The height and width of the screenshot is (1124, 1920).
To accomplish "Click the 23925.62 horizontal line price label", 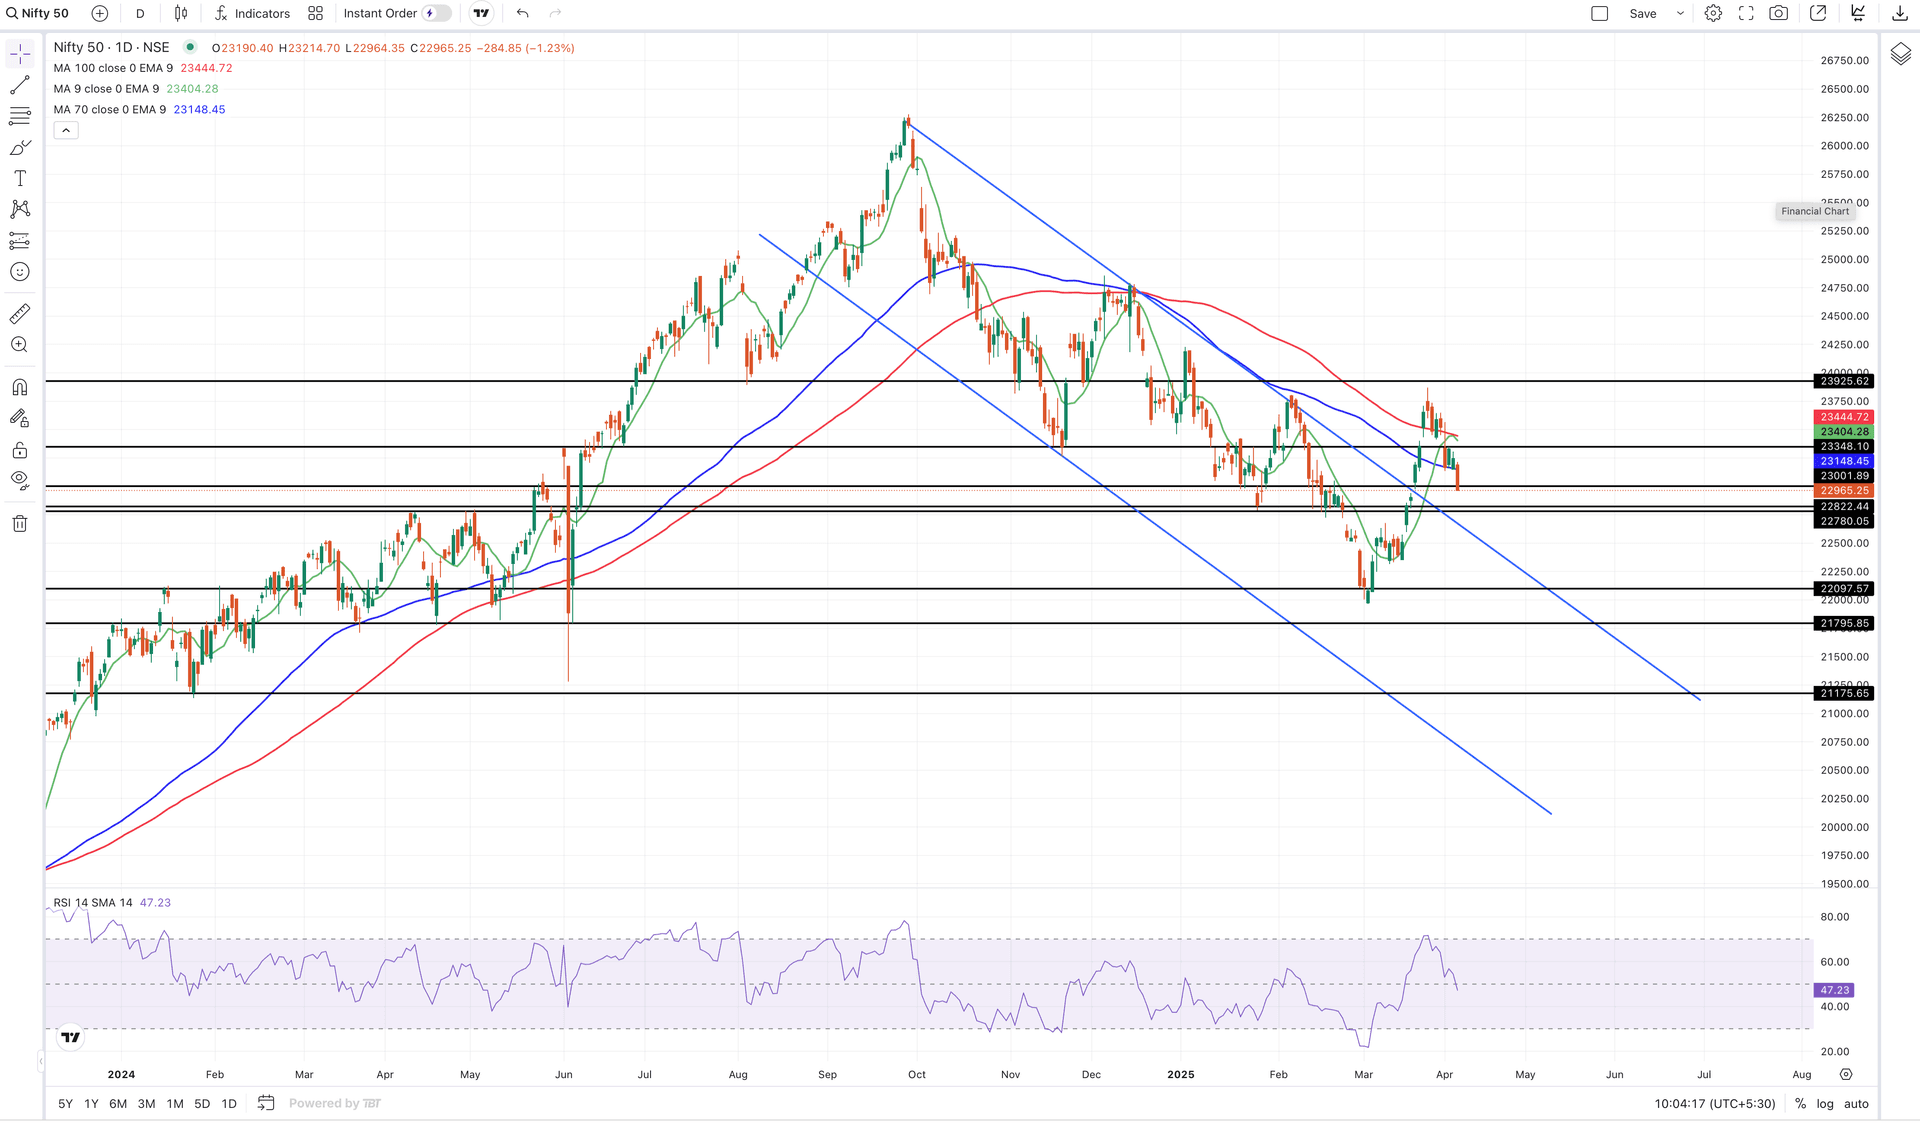I will click(1844, 381).
